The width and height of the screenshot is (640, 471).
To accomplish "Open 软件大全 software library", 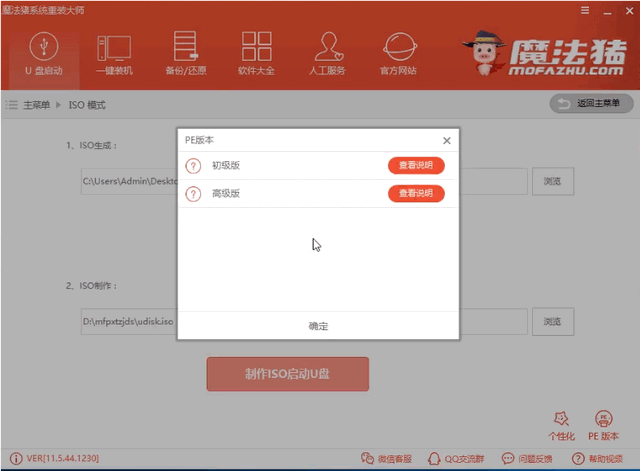I will click(258, 53).
